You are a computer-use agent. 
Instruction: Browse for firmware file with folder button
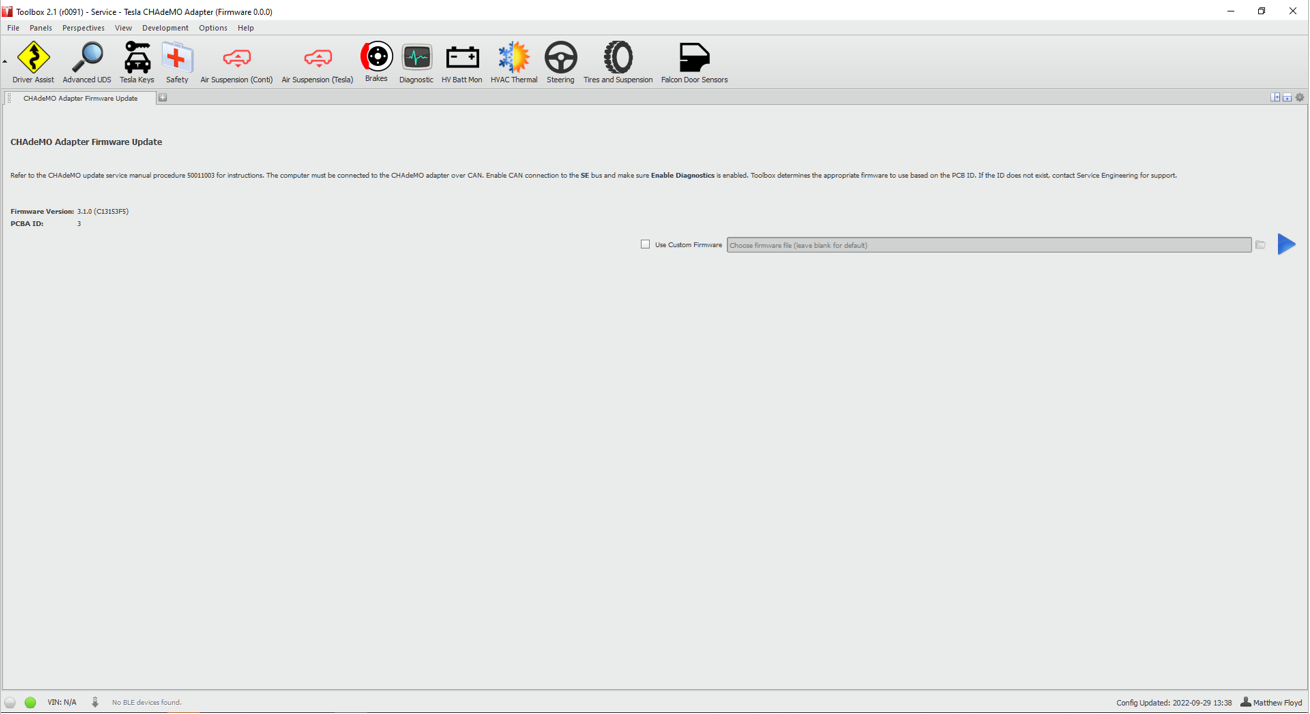tap(1260, 245)
